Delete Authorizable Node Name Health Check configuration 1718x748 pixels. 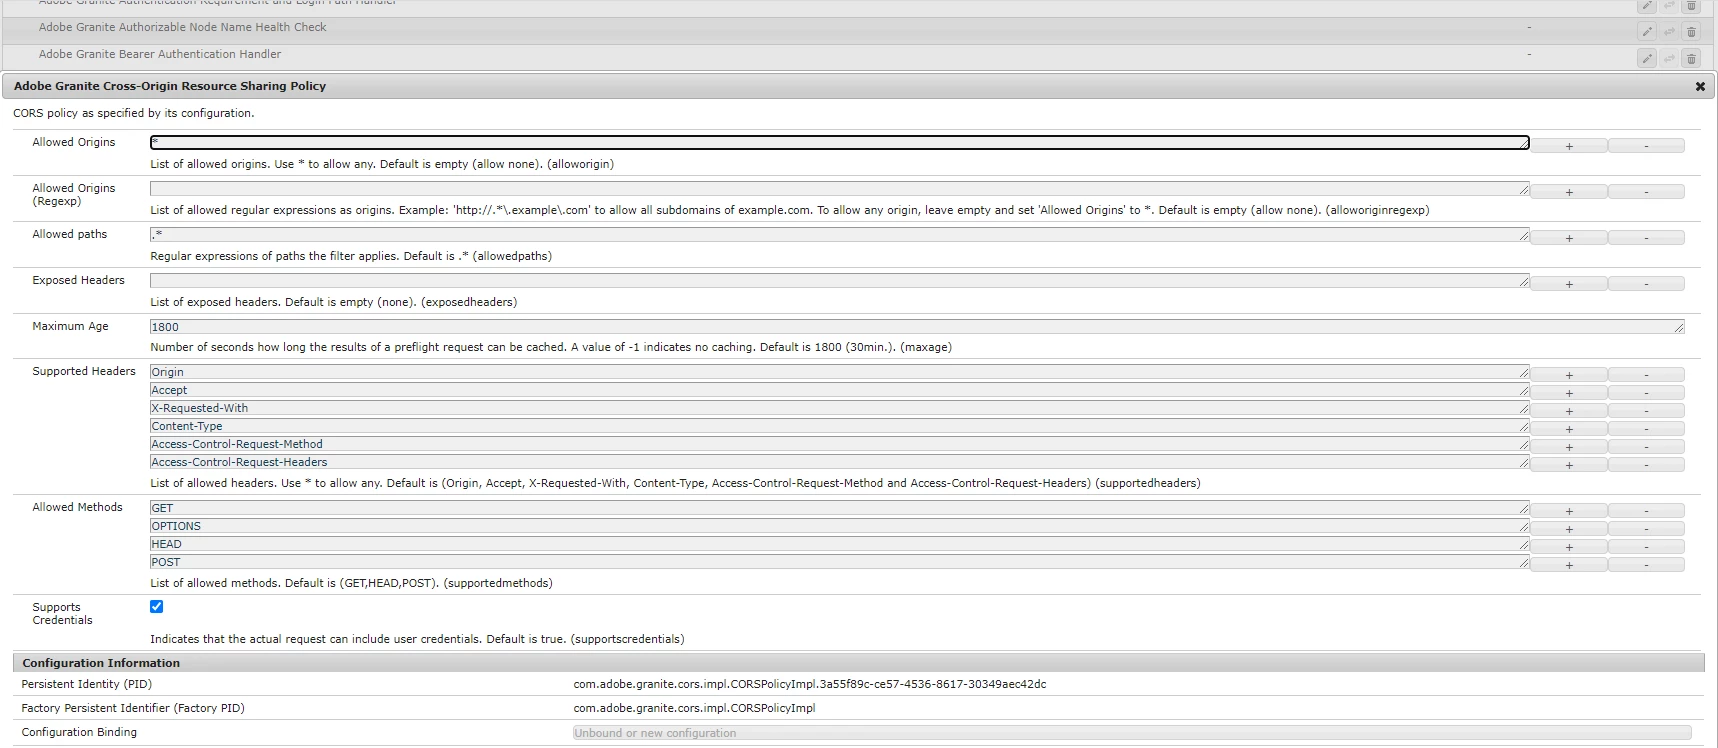coord(1691,32)
